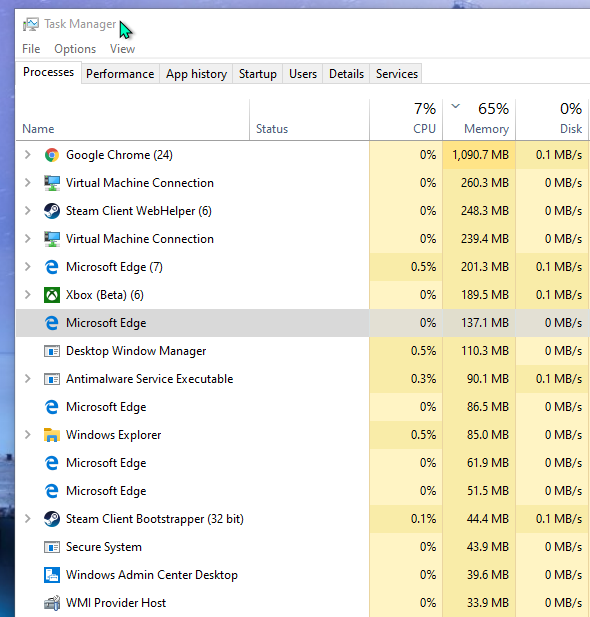Viewport: 590px width, 617px height.
Task: Click the 85.0 MB memory value
Action: [488, 435]
